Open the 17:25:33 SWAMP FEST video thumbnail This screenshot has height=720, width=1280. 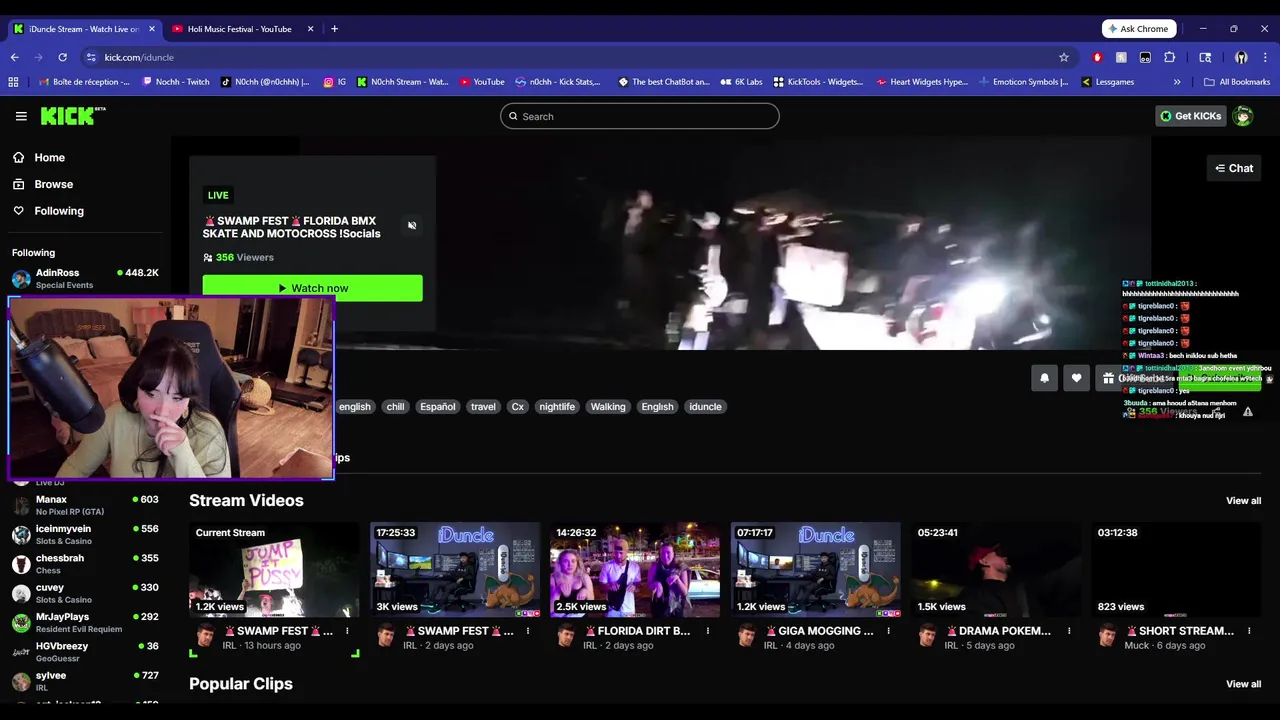[x=455, y=570]
